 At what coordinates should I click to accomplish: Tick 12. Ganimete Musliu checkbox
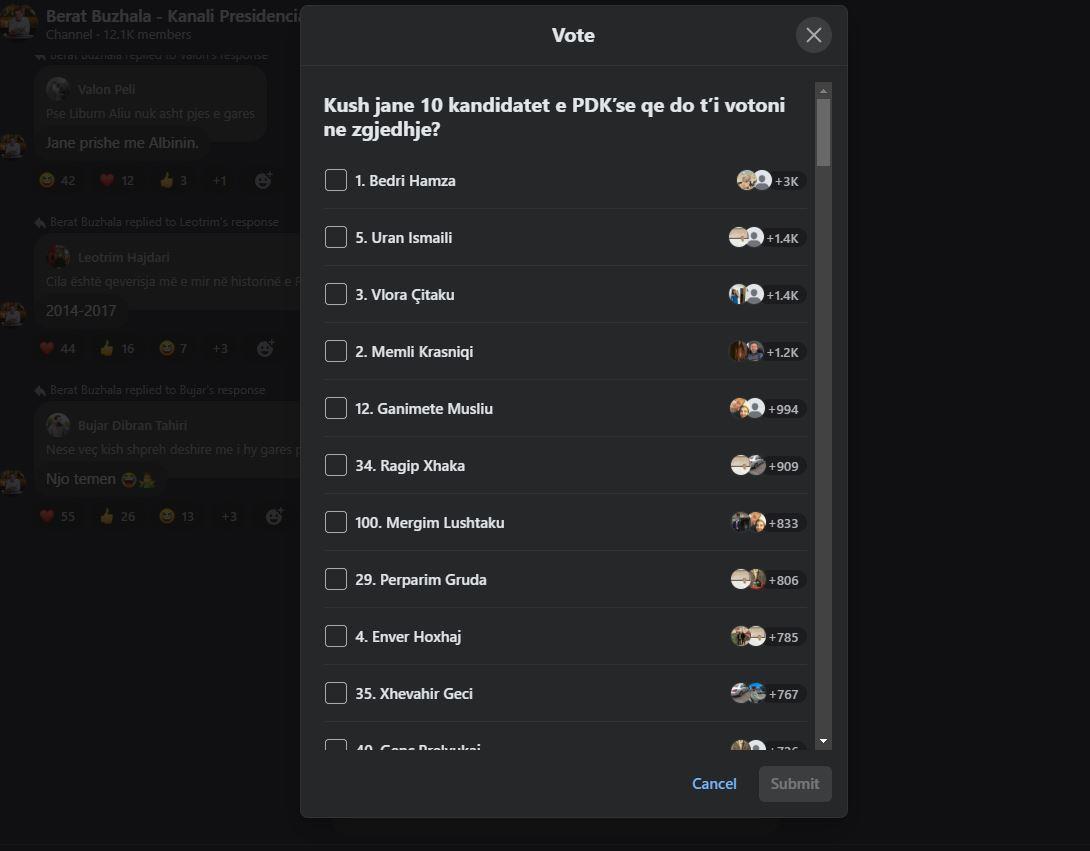[336, 408]
